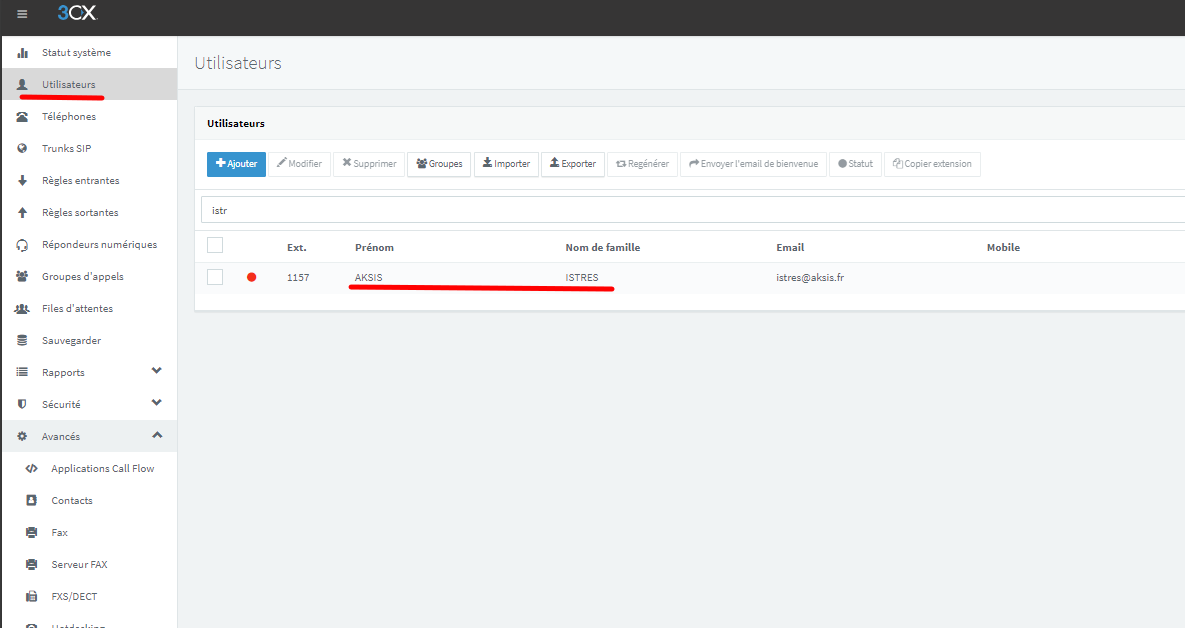Sort by Email column header
Screen dimensions: 1185x628
[790, 248]
